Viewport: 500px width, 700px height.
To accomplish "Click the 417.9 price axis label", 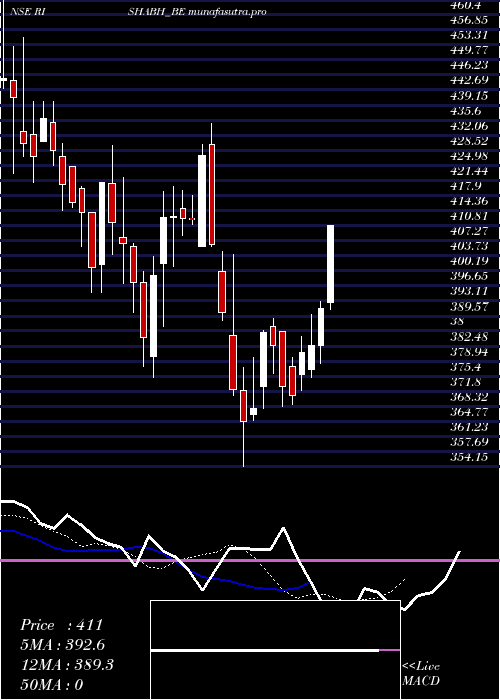I will tap(466, 187).
